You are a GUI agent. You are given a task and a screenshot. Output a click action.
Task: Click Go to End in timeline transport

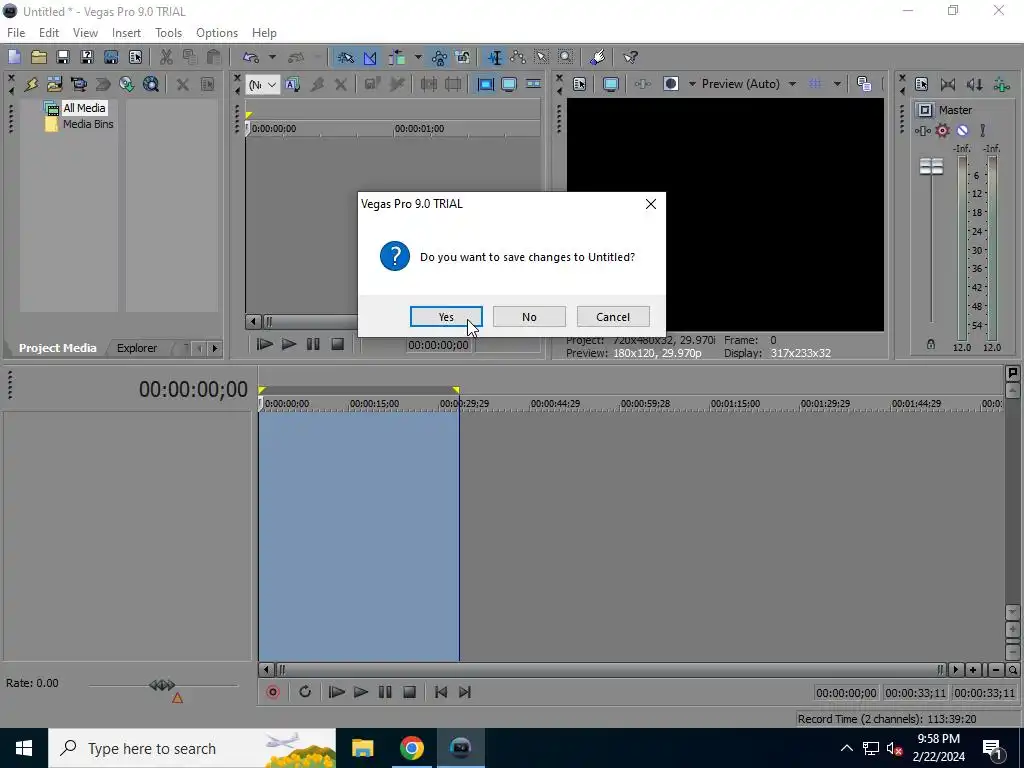(x=465, y=692)
